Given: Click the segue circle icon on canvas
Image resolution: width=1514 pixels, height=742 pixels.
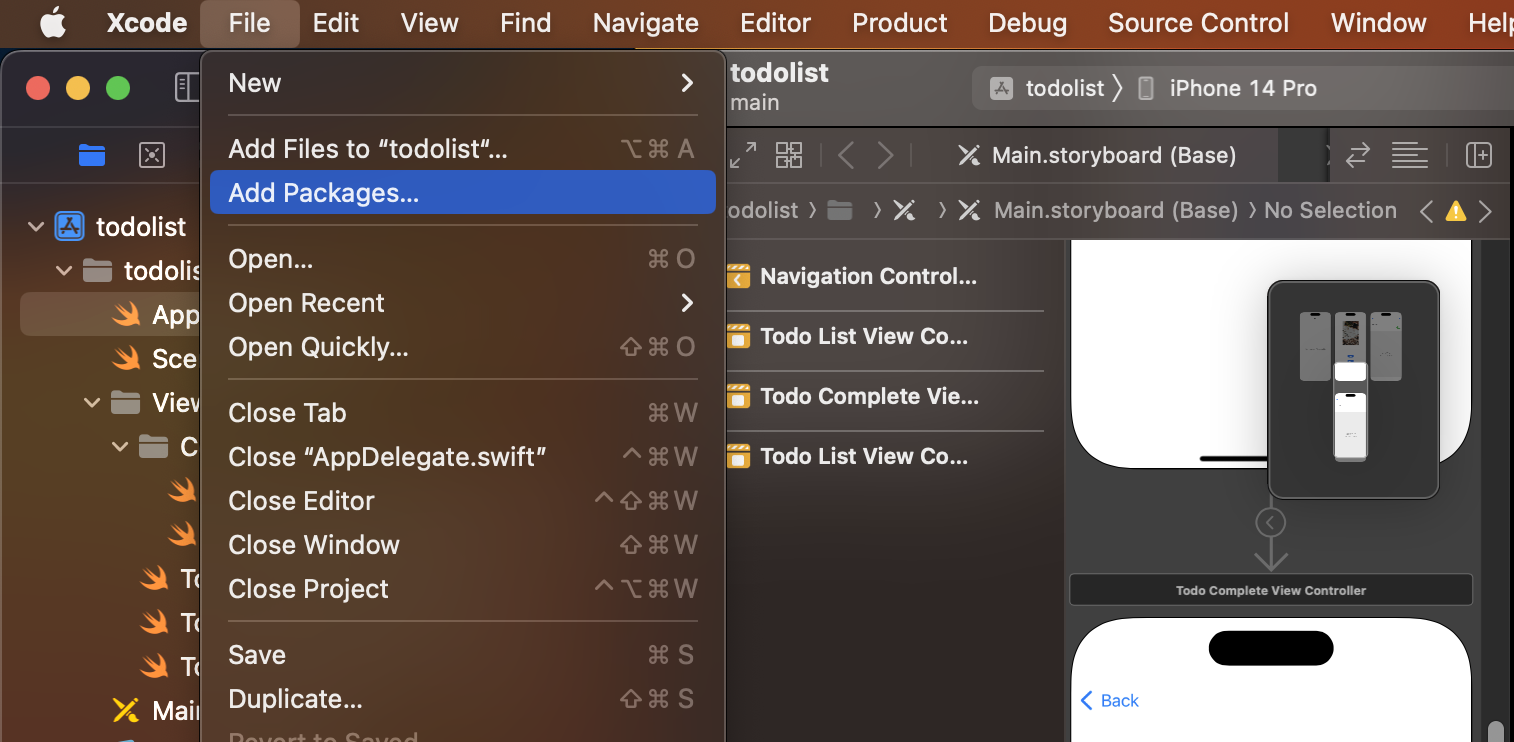Looking at the screenshot, I should 1270,522.
